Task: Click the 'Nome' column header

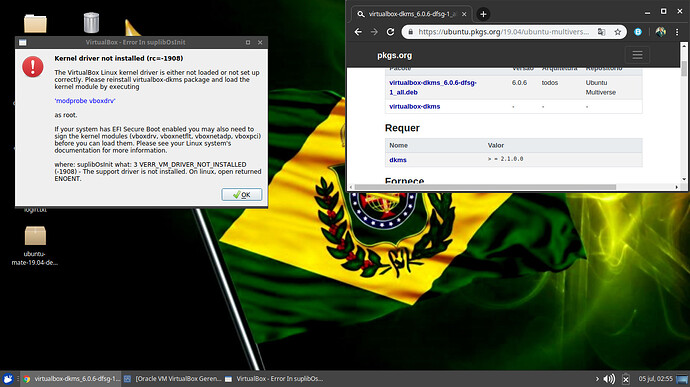Action: tap(398, 145)
